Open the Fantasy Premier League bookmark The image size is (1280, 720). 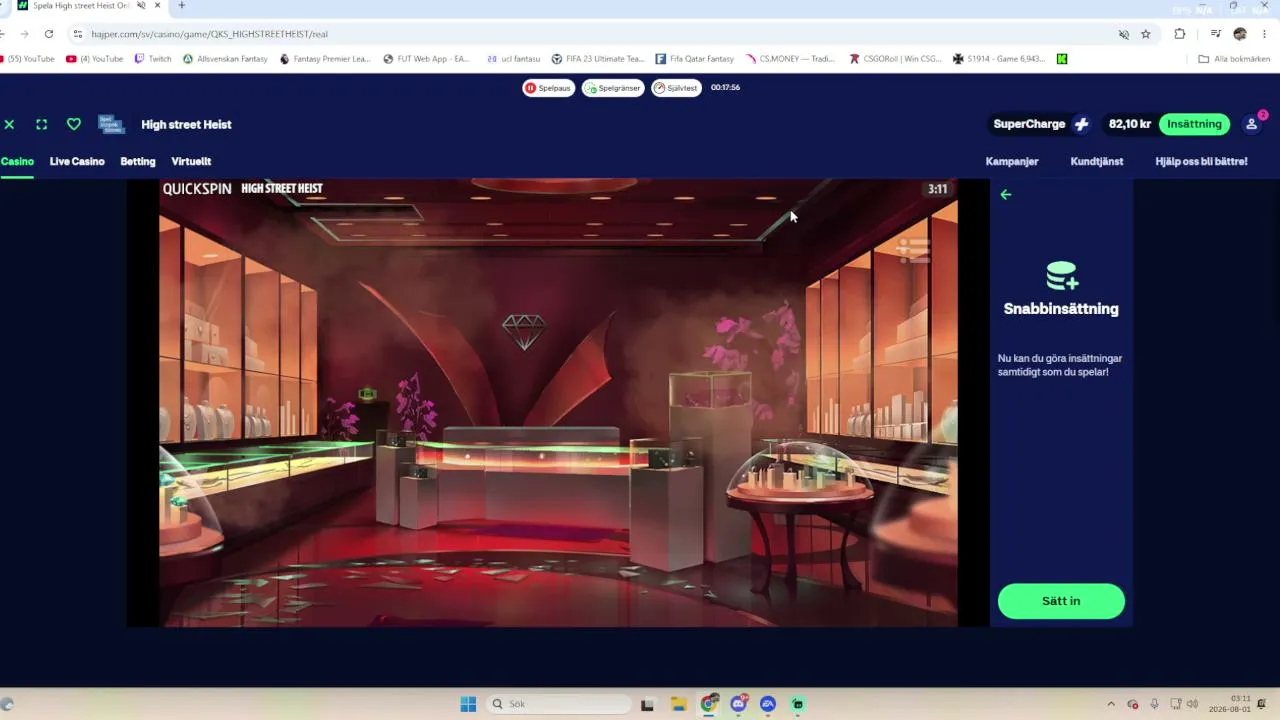(325, 59)
